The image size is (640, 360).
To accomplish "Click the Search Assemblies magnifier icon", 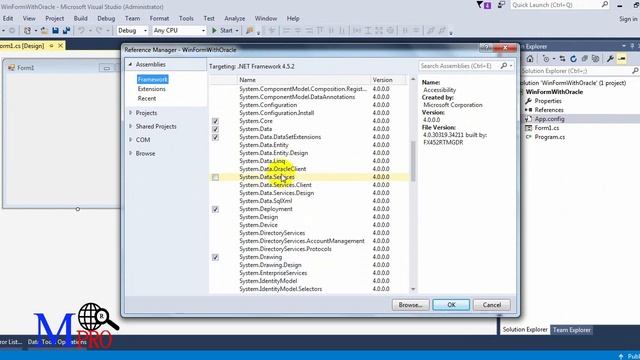I will (504, 66).
